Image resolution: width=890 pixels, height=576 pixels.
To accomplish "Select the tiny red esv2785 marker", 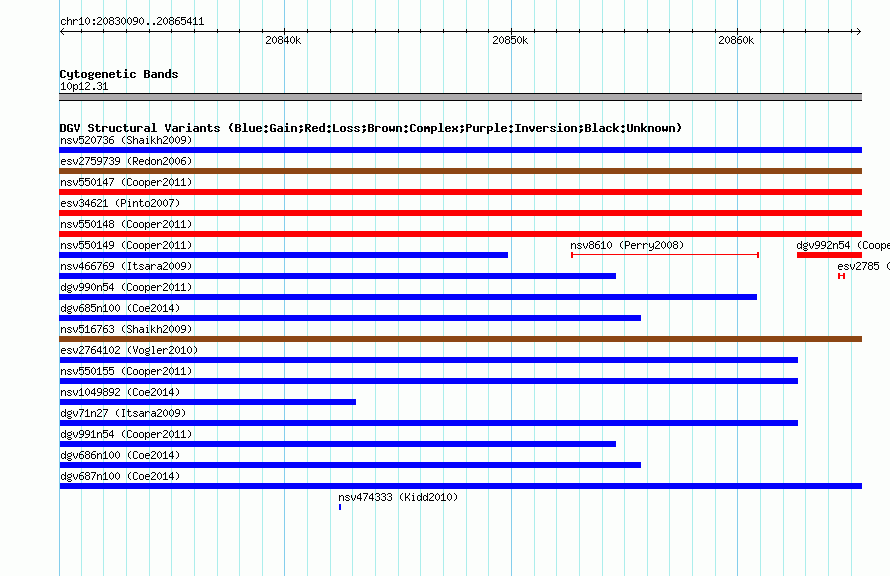I will click(x=841, y=276).
